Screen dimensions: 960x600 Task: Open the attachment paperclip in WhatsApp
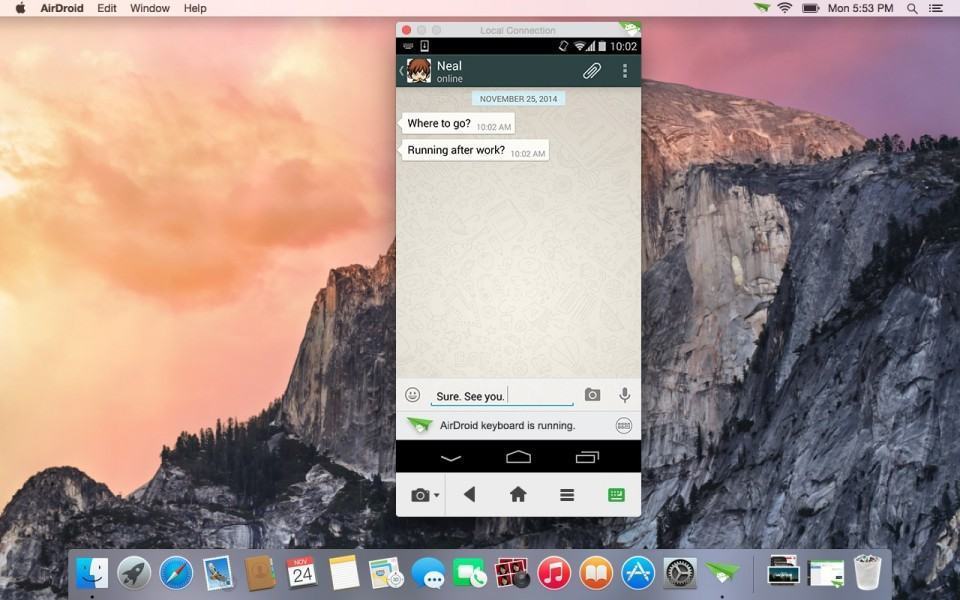(591, 71)
